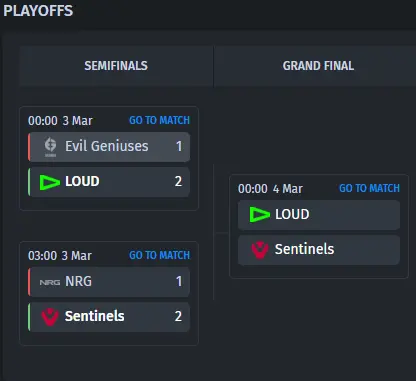Viewport: 416px width, 381px height.
Task: Click the LOUD logo in the semifinal
Action: [x=50, y=182]
